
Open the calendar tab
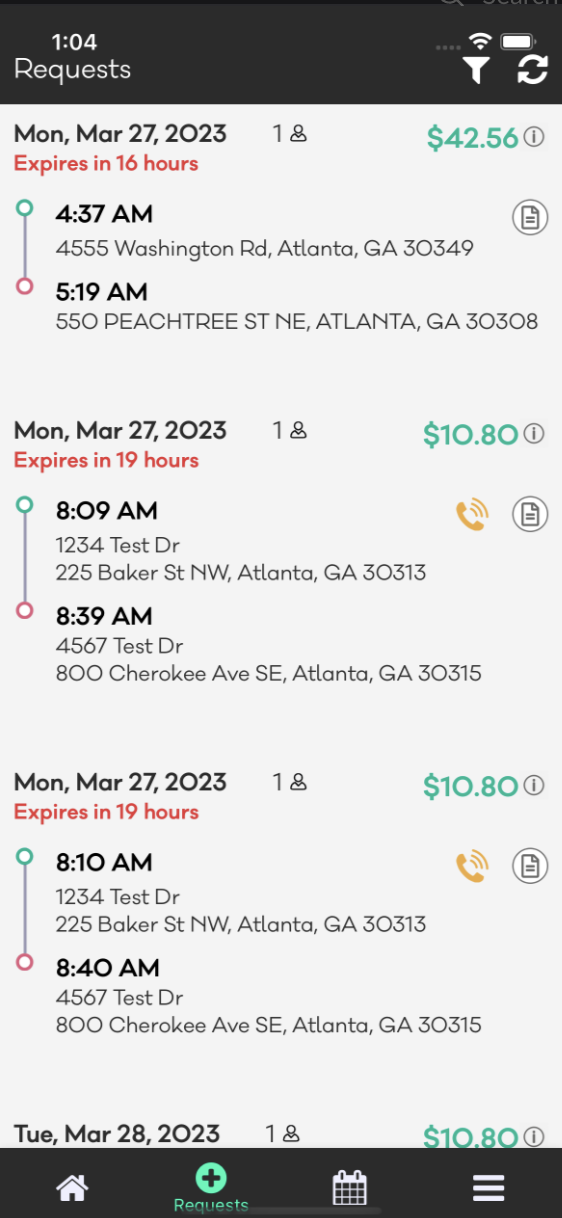[349, 1188]
